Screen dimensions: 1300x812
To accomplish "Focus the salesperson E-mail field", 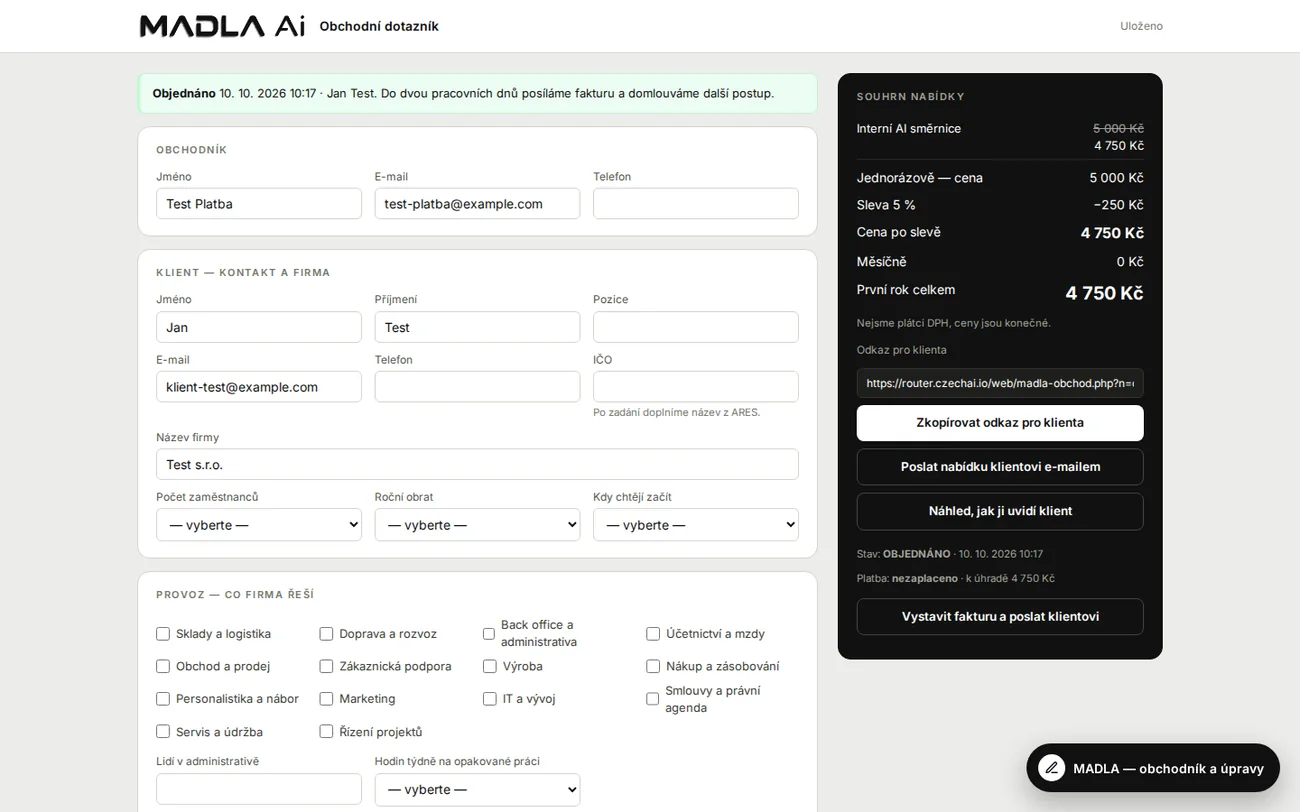I will click(477, 204).
